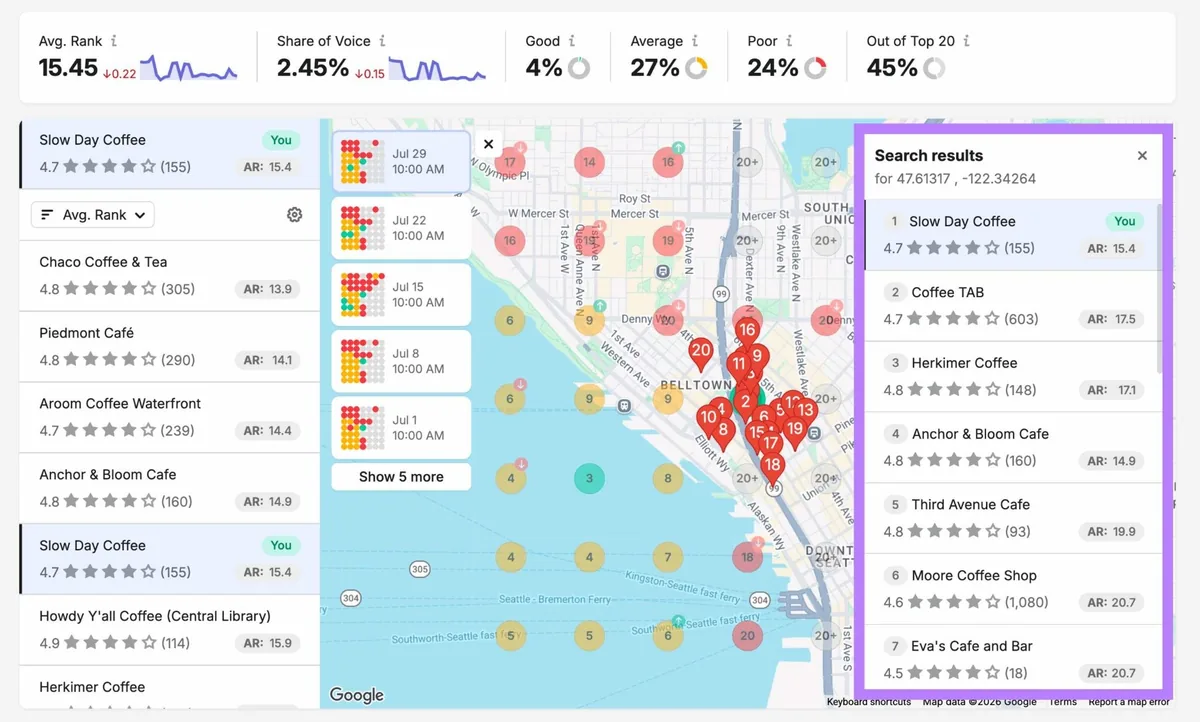Click the round grid circle showing 18
This screenshot has height=722, width=1200.
coord(747,557)
